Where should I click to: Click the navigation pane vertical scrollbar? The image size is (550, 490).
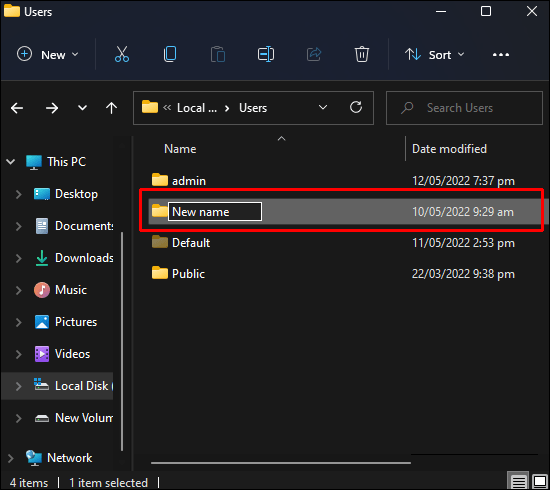[x=122, y=341]
